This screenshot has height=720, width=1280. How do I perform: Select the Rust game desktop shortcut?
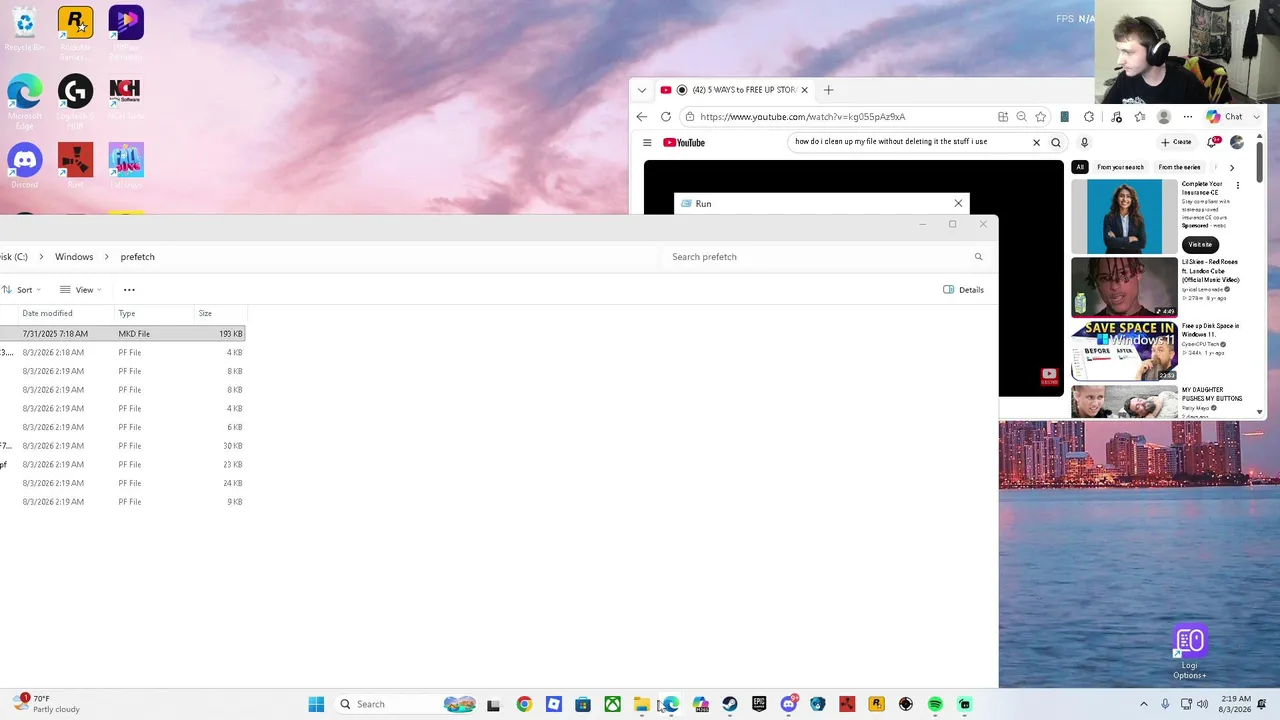tap(75, 166)
